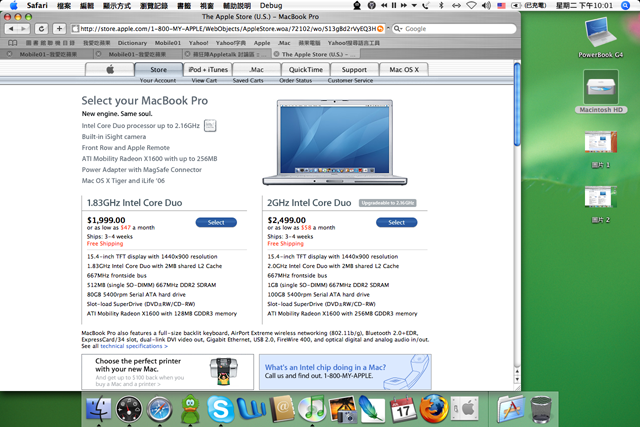Open the volume control in menu bar
The width and height of the screenshot is (640, 427).
pos(486,5)
